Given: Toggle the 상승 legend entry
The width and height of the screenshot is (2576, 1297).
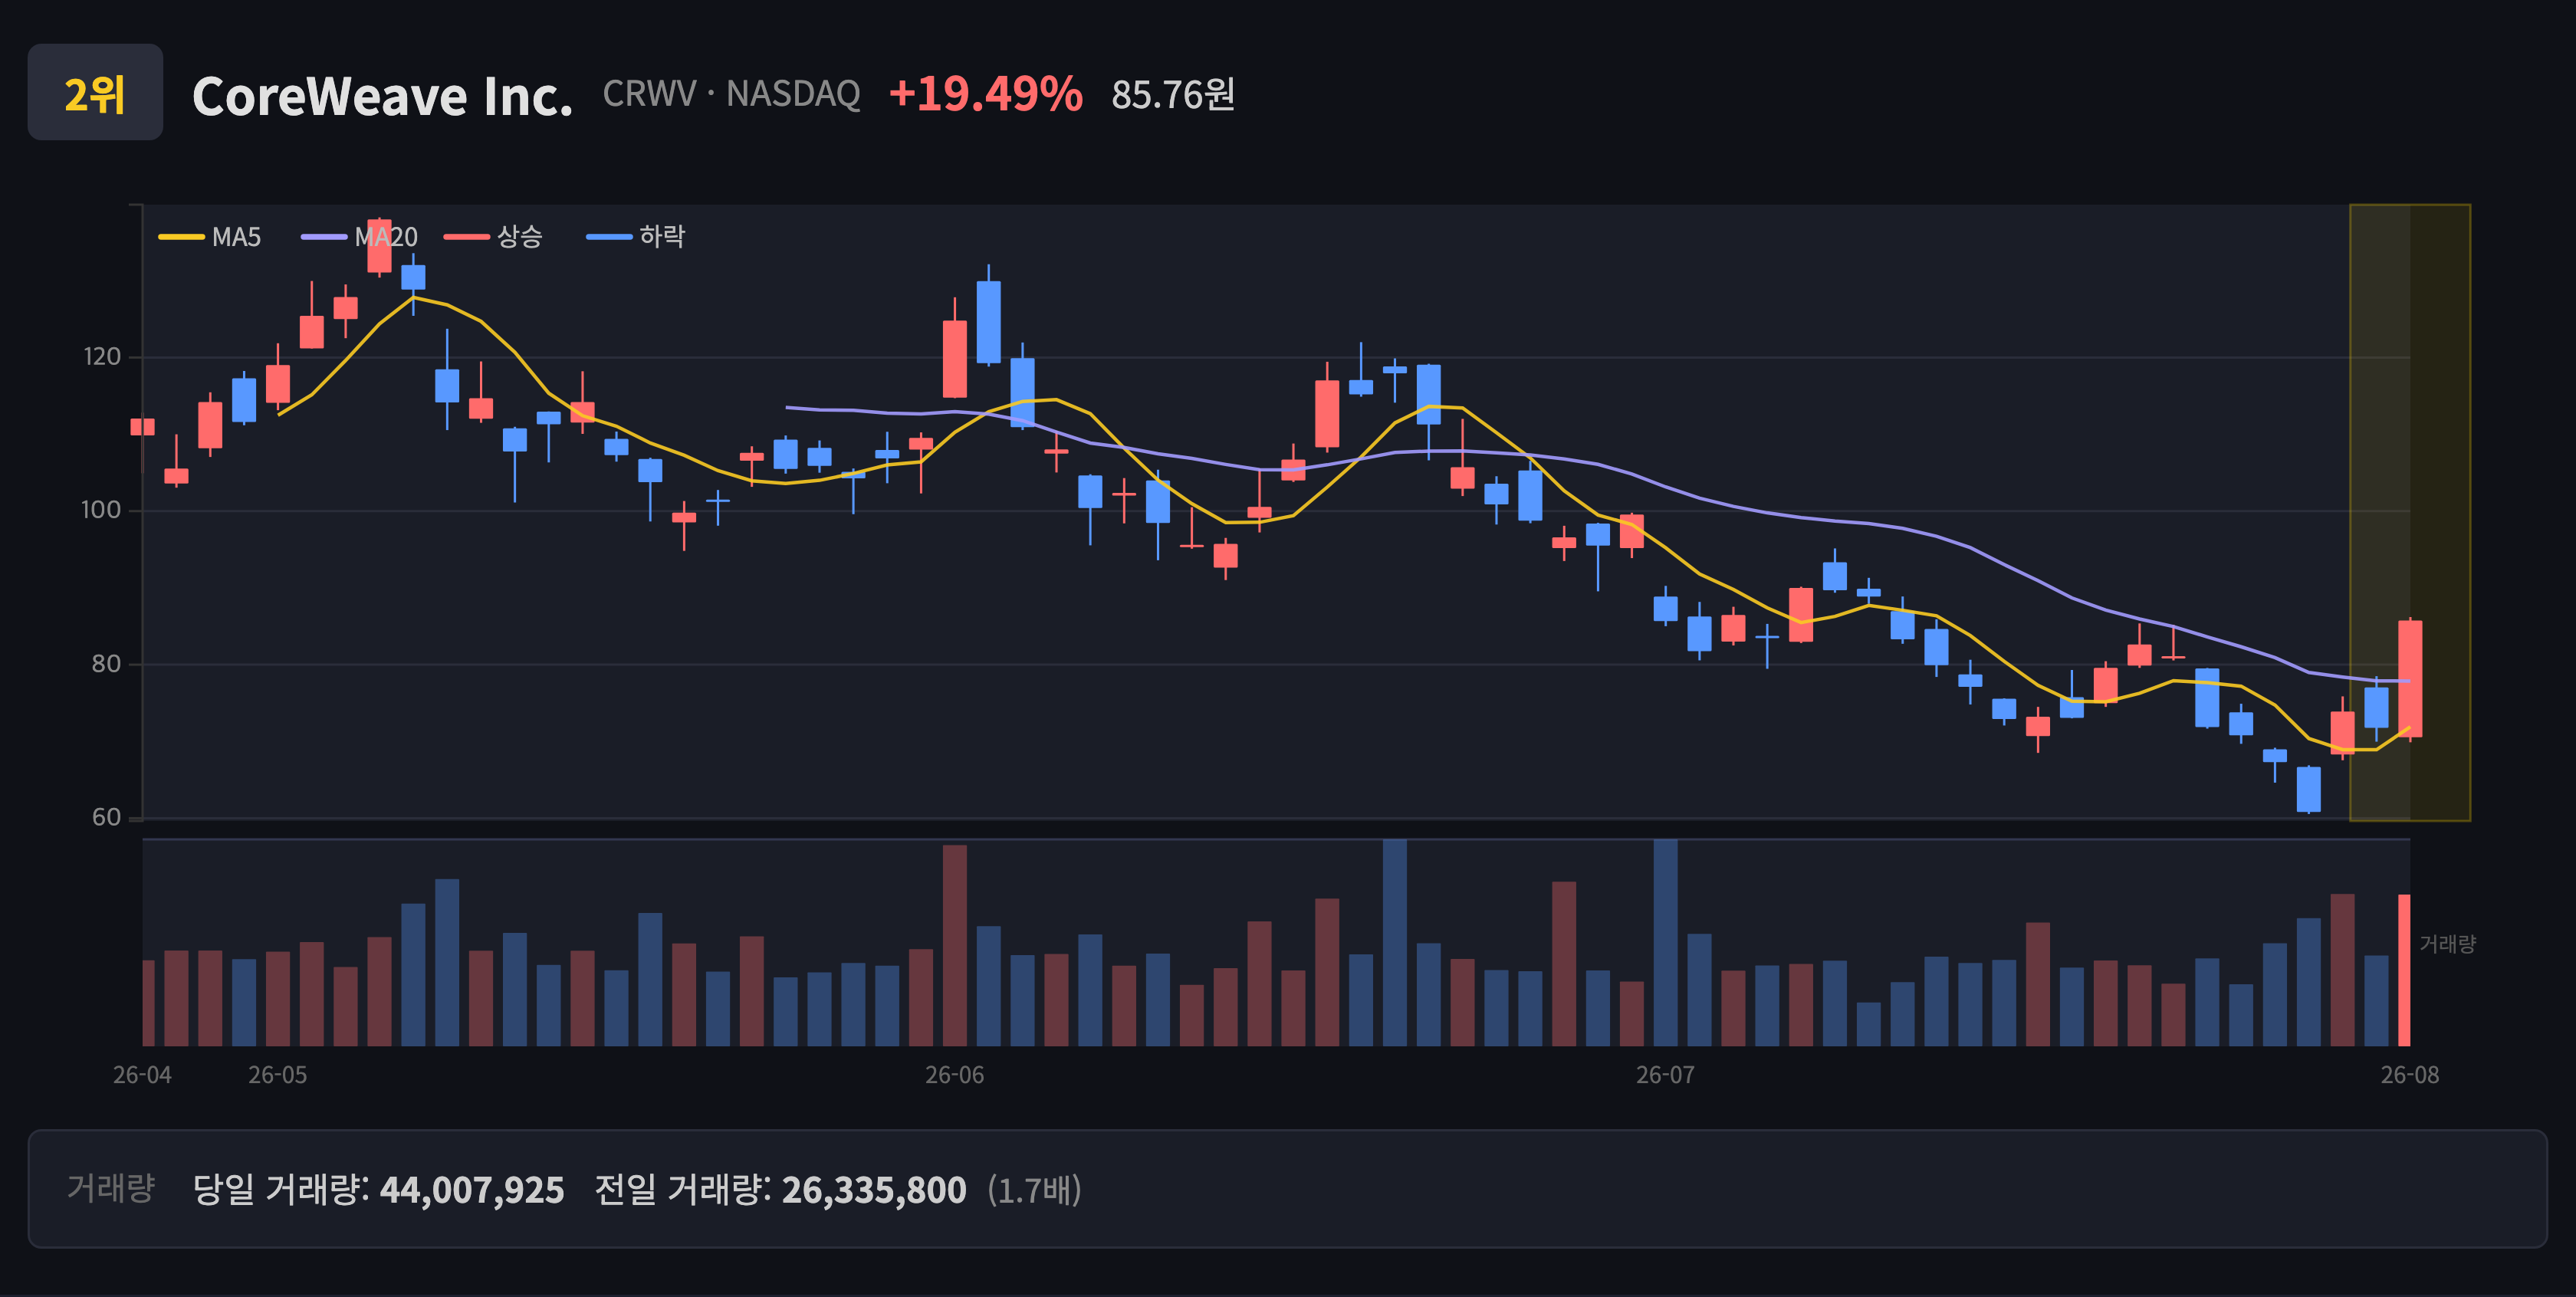Looking at the screenshot, I should click(x=493, y=237).
